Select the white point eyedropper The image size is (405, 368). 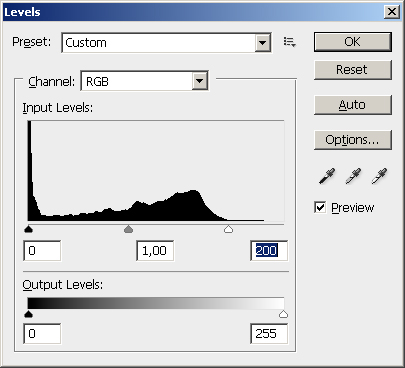(x=379, y=176)
